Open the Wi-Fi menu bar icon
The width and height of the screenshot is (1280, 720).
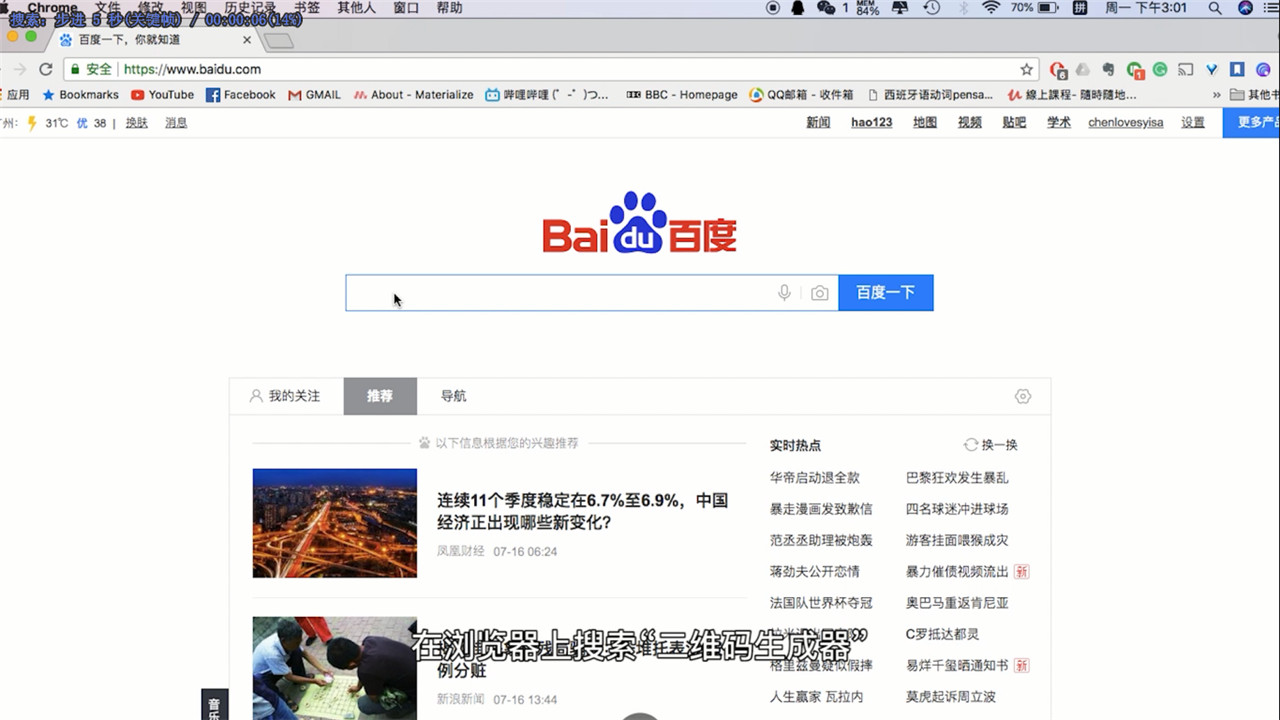tap(990, 8)
